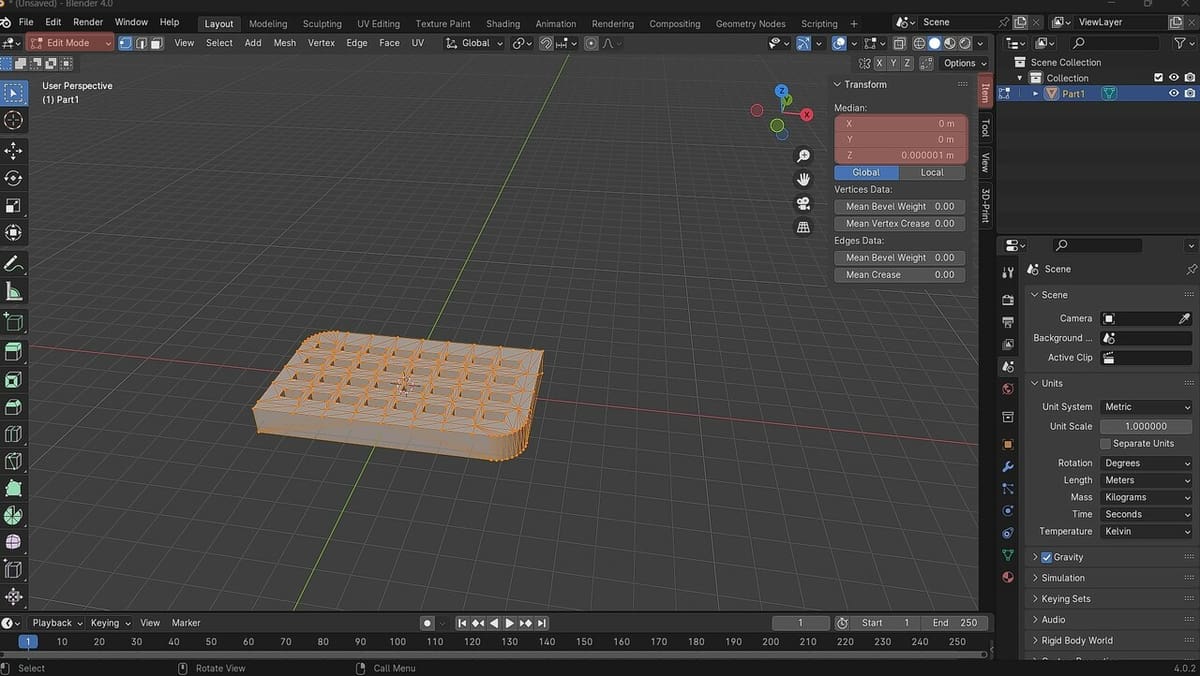Click the Unit Scale 1.000000 field
The image size is (1200, 676).
point(1146,426)
